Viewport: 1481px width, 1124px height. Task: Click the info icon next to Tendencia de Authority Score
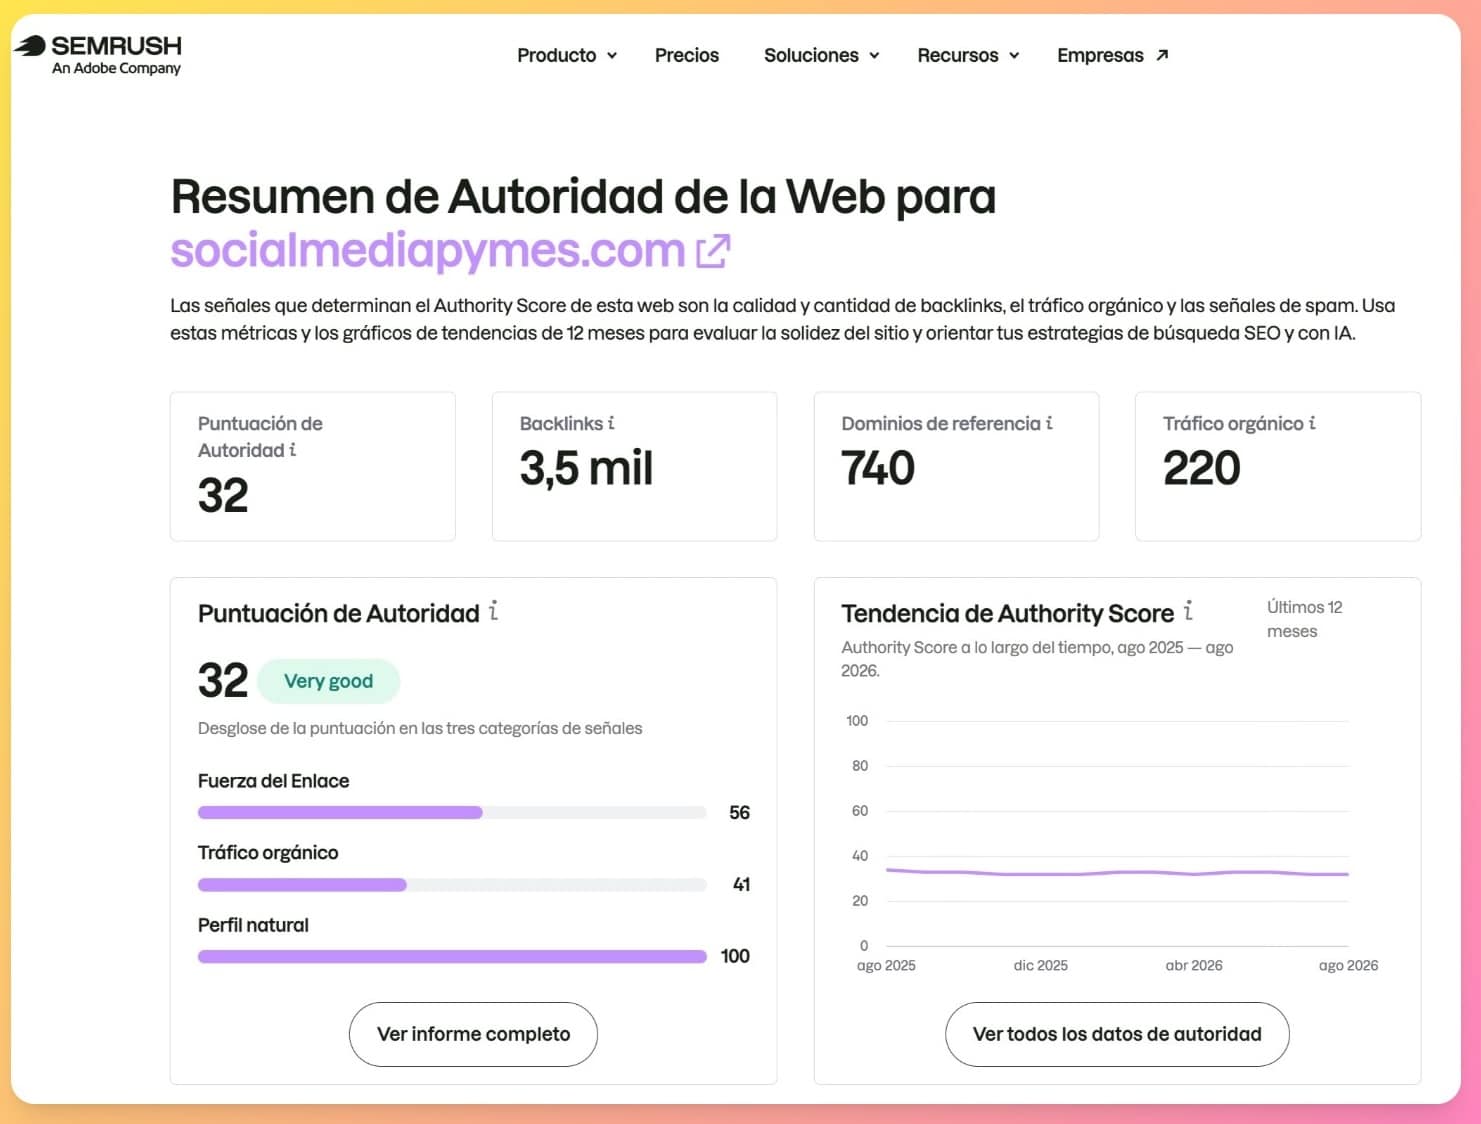[1188, 611]
